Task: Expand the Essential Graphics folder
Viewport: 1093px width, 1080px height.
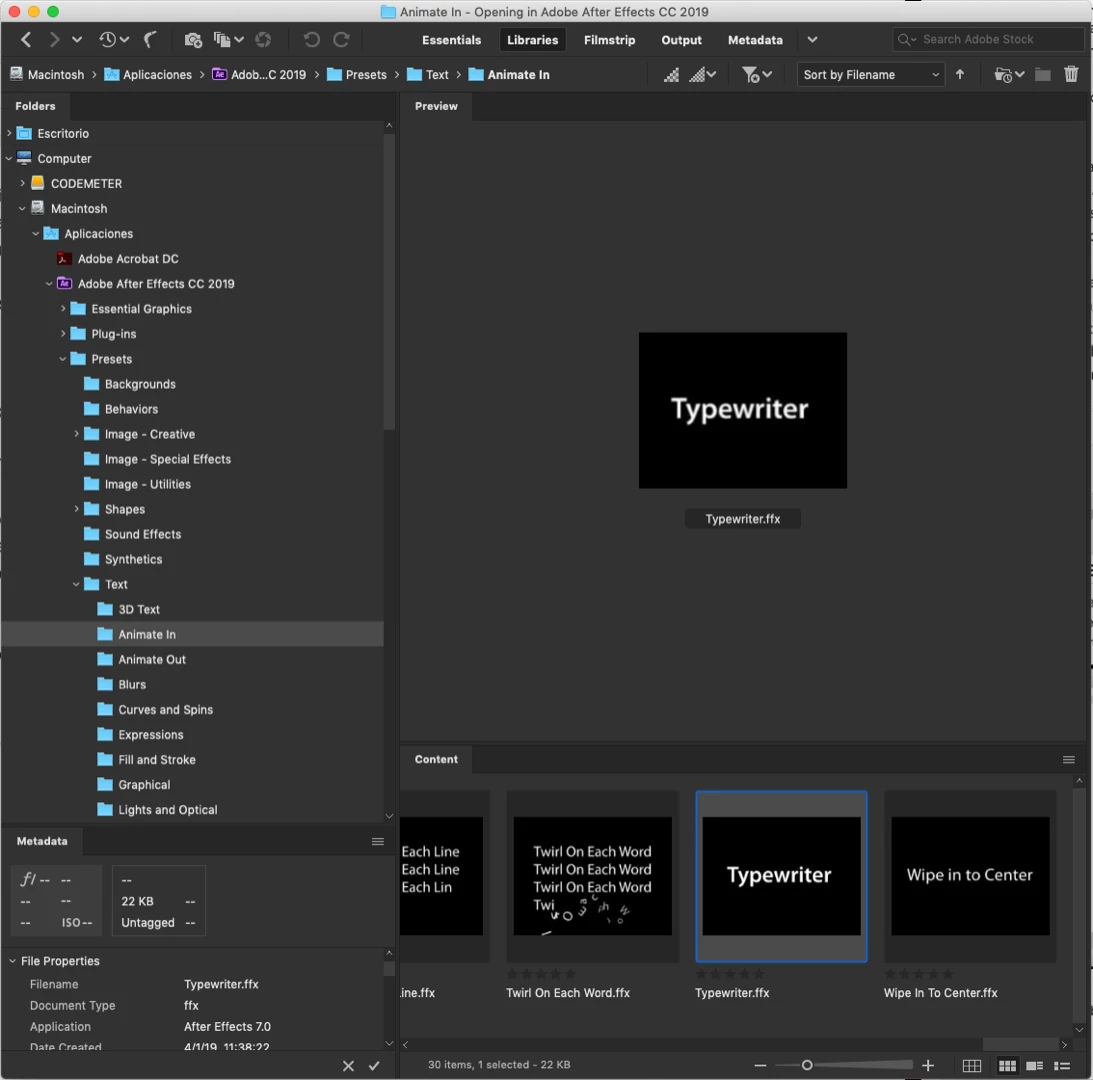Action: [63, 309]
